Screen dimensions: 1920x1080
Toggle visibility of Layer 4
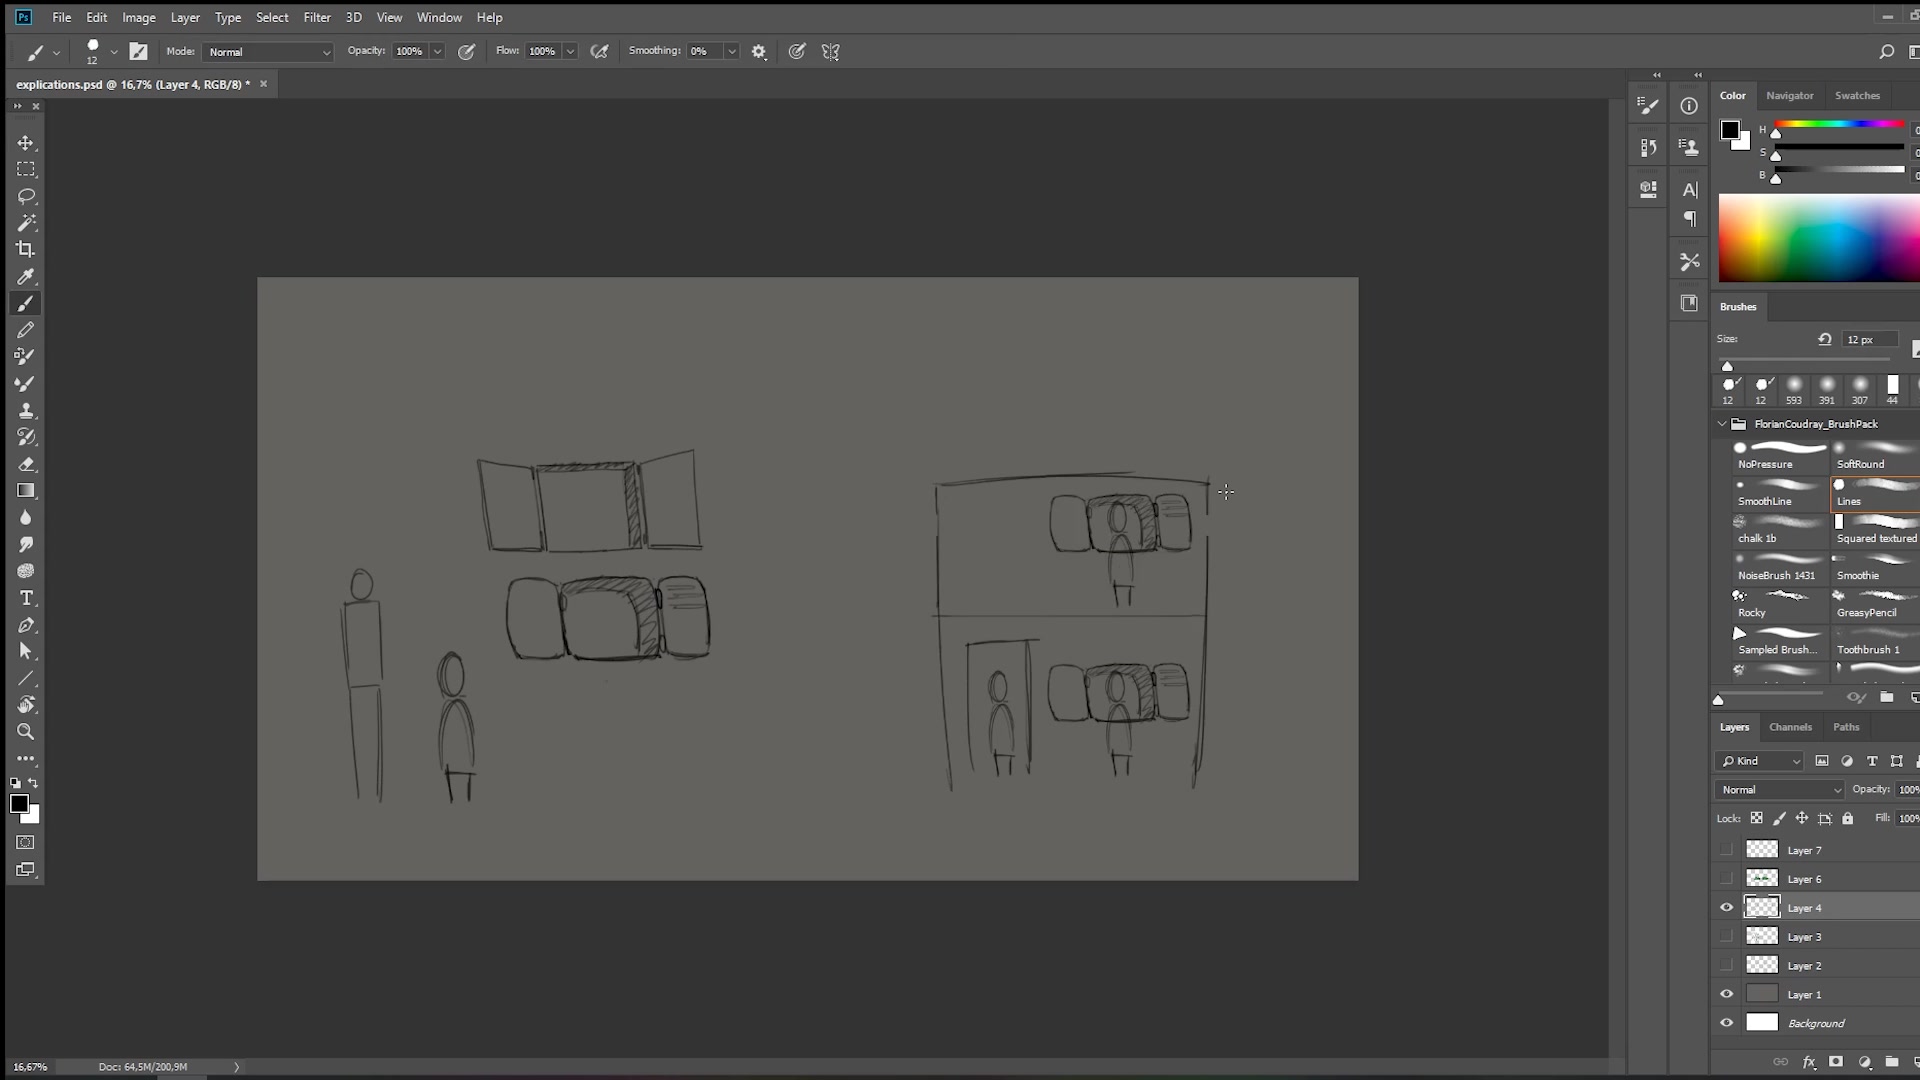click(x=1725, y=907)
